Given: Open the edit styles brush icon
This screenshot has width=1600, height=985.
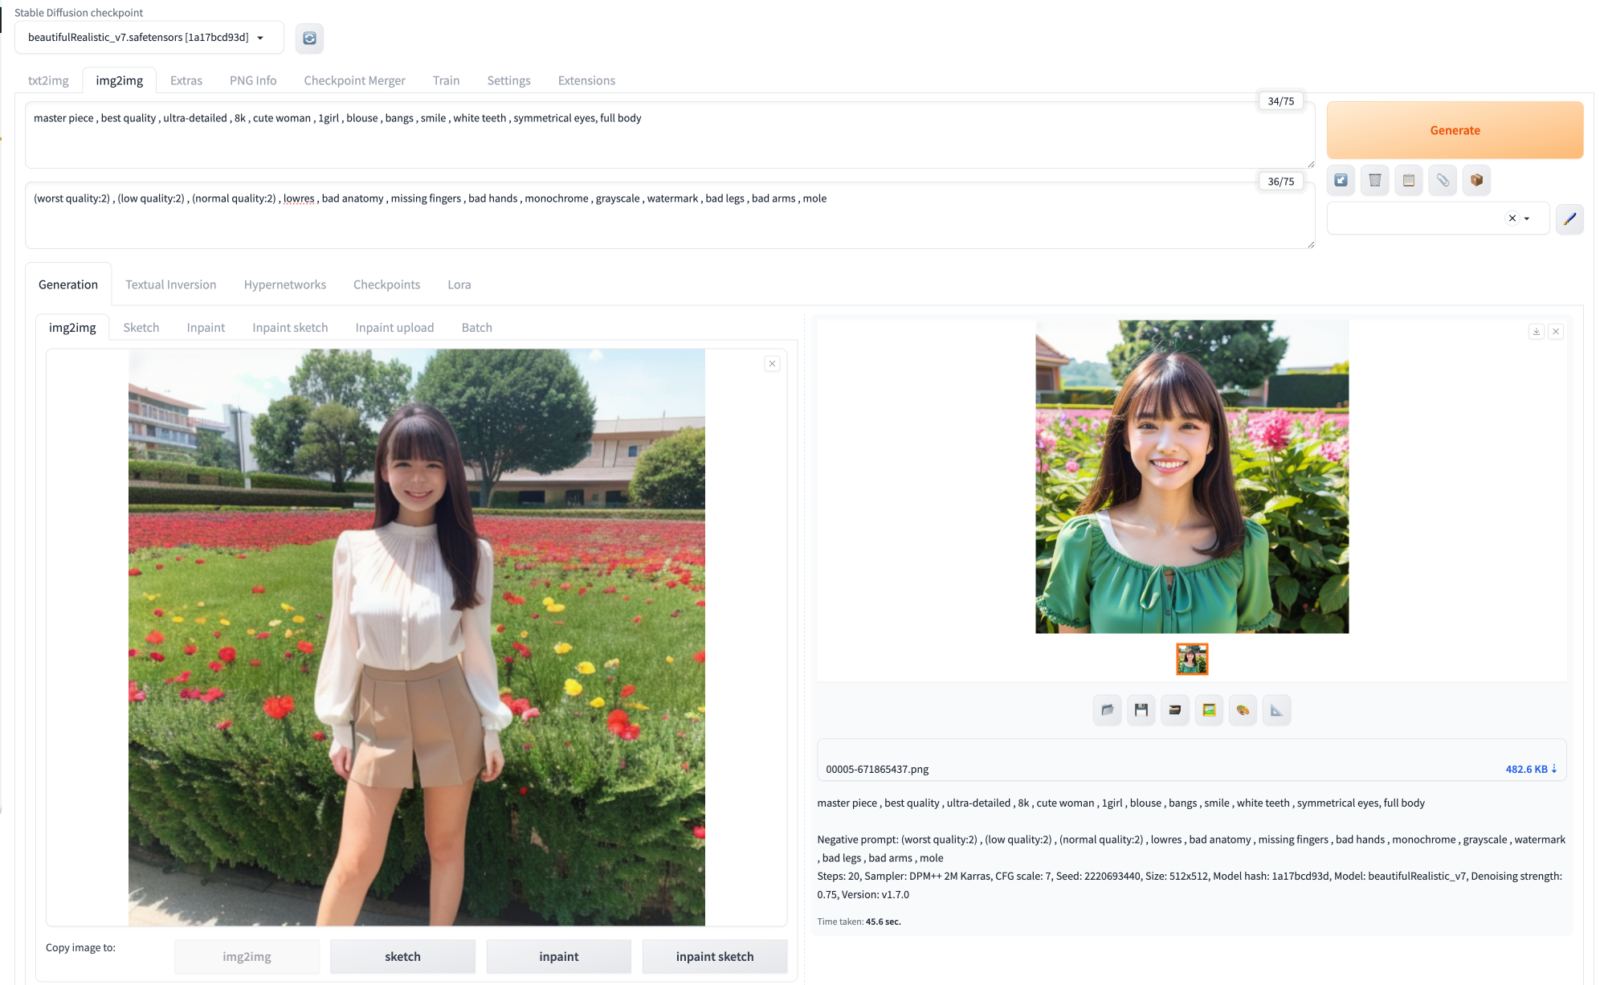Looking at the screenshot, I should (1569, 218).
